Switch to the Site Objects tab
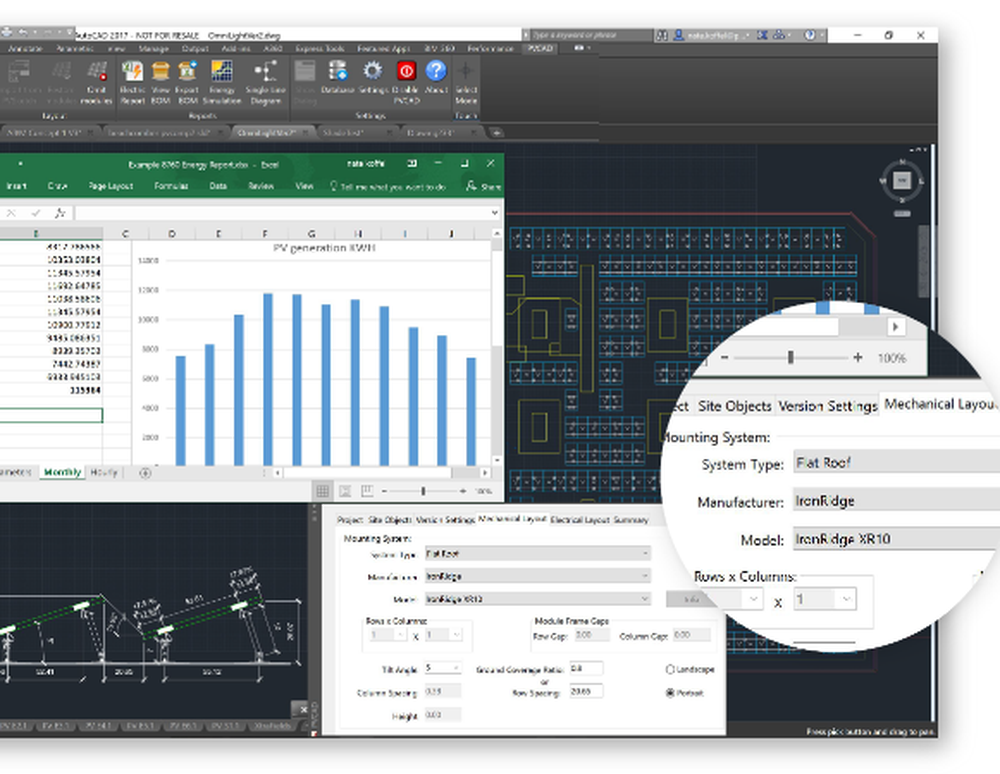 pyautogui.click(x=390, y=520)
